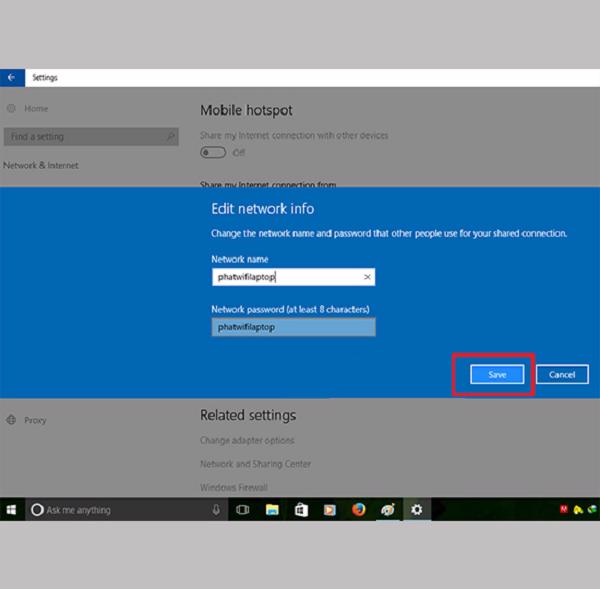
Task: Open File Explorer from the taskbar
Action: 271,510
